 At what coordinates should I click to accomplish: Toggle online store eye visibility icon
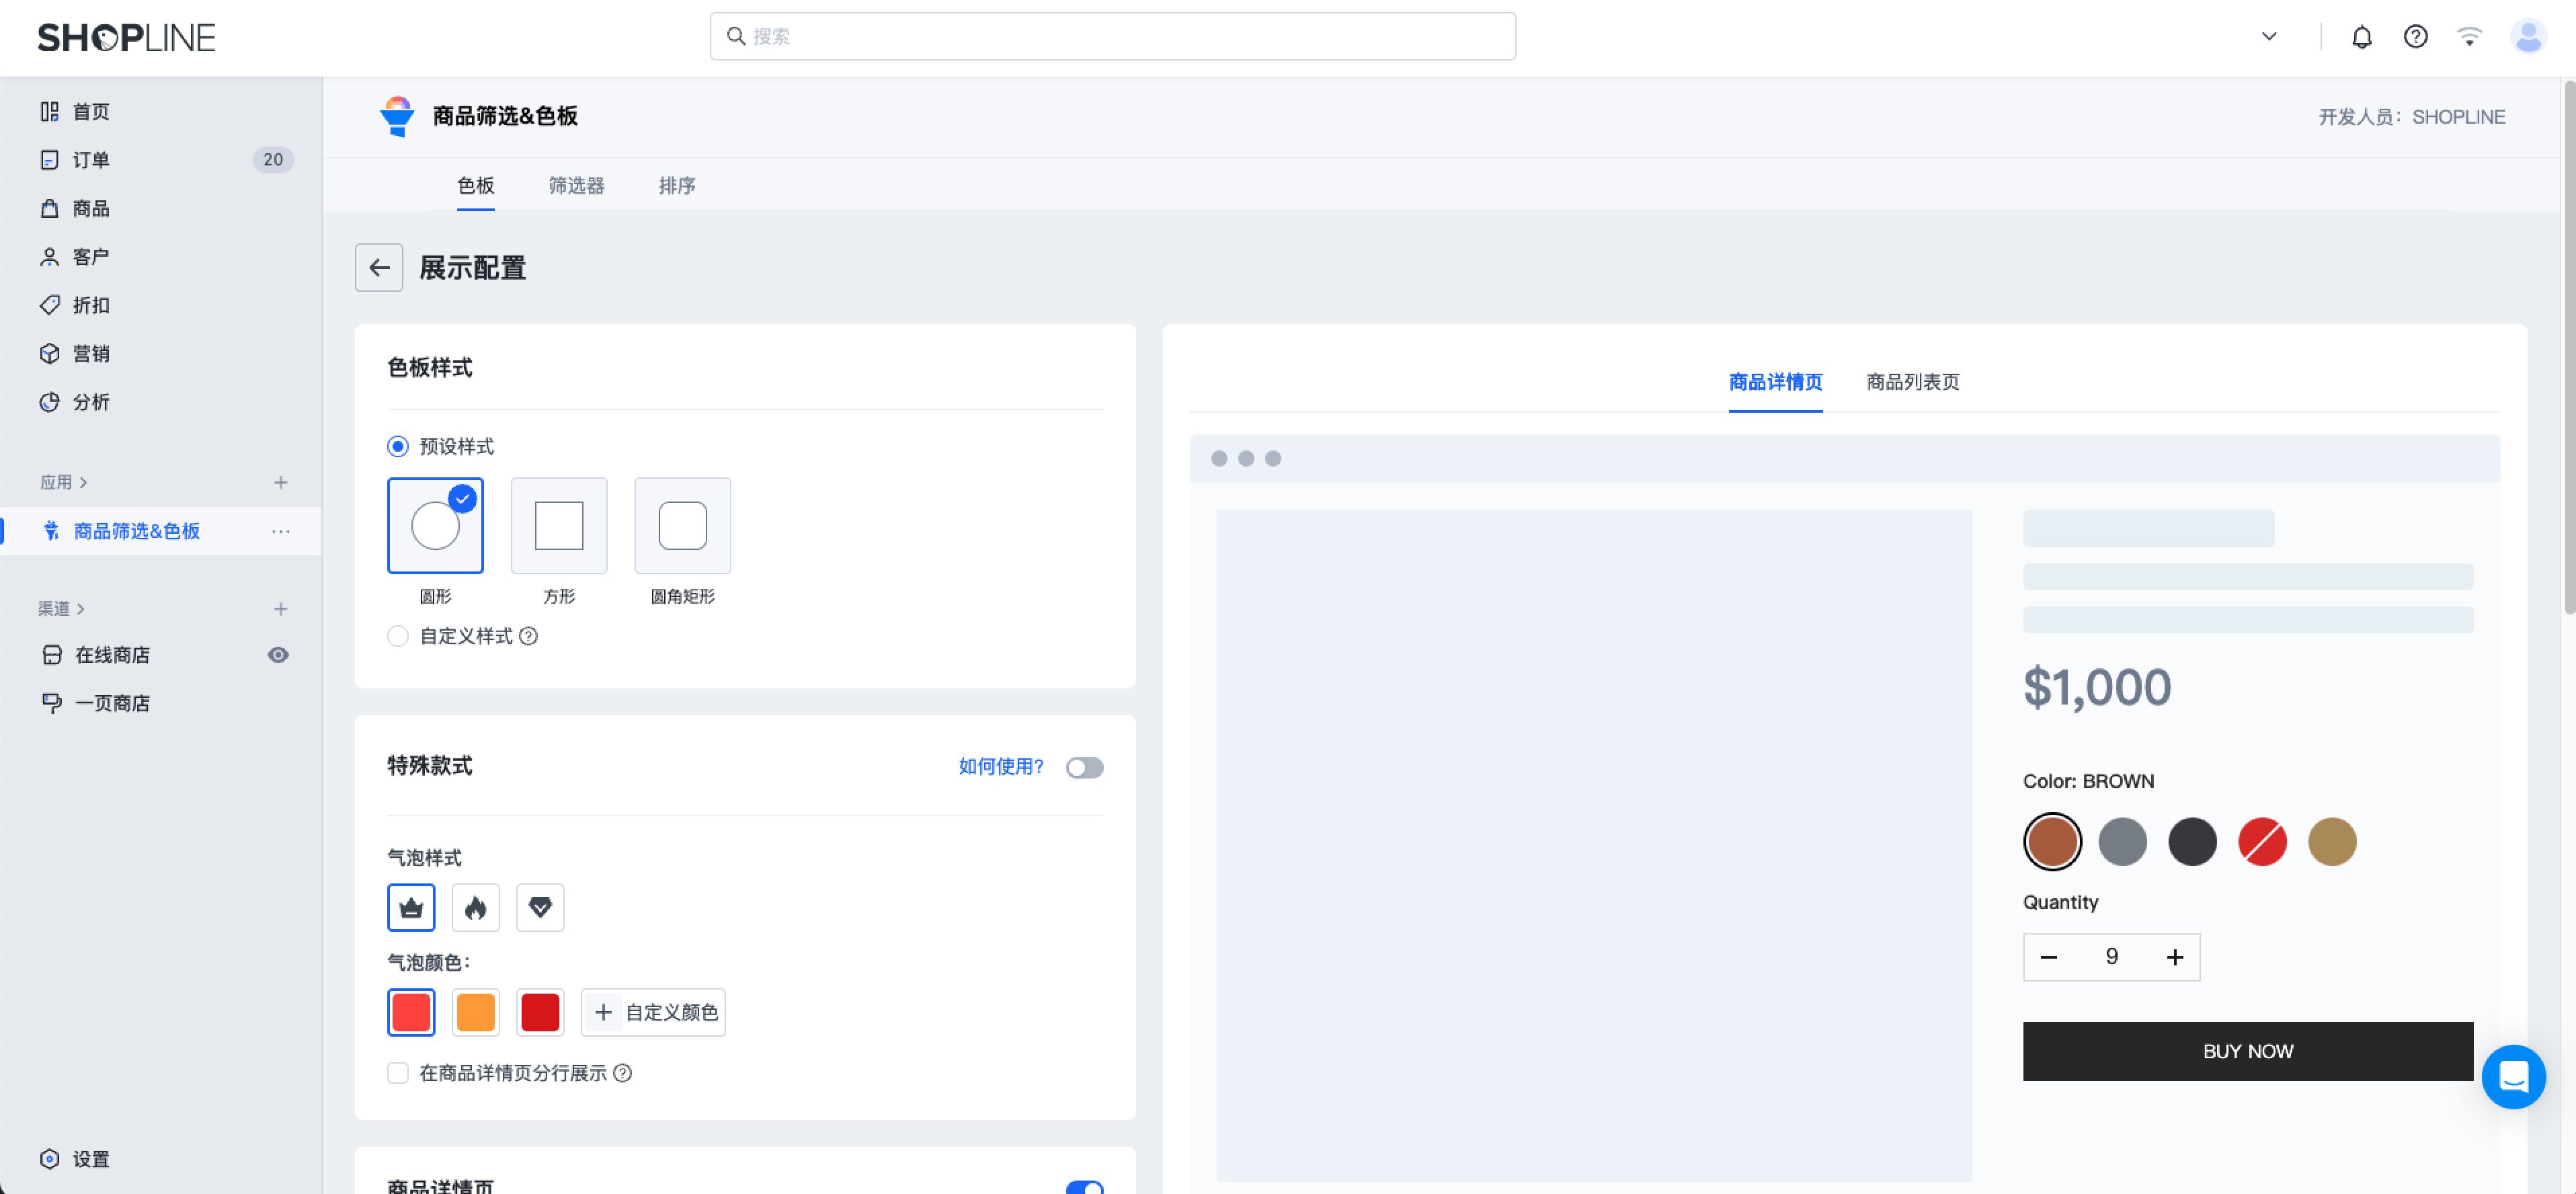click(278, 655)
